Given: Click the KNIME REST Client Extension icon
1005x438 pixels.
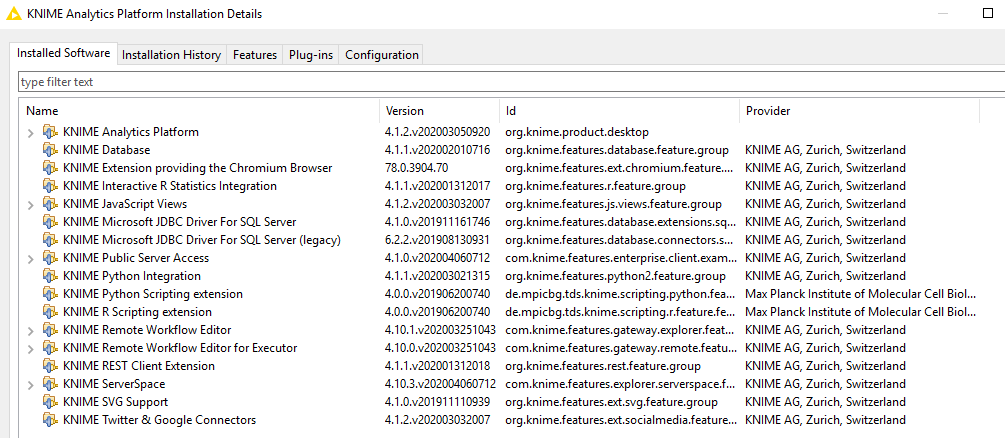Looking at the screenshot, I should pyautogui.click(x=50, y=366).
